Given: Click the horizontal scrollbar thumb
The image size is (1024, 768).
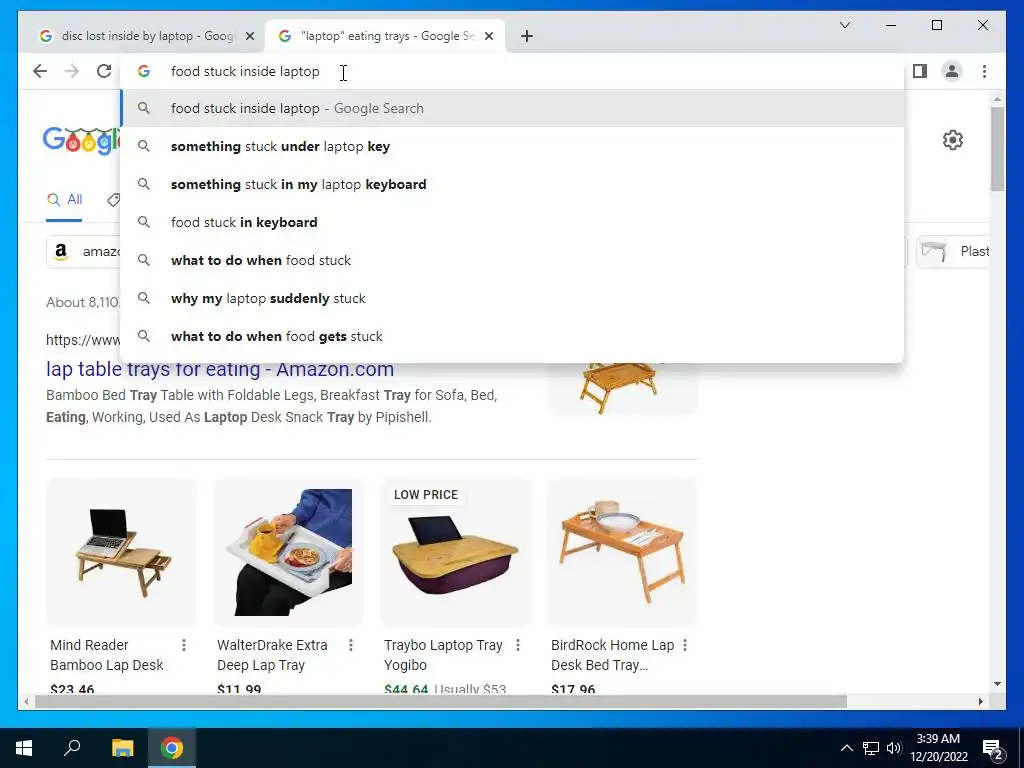Looking at the screenshot, I should 441,701.
